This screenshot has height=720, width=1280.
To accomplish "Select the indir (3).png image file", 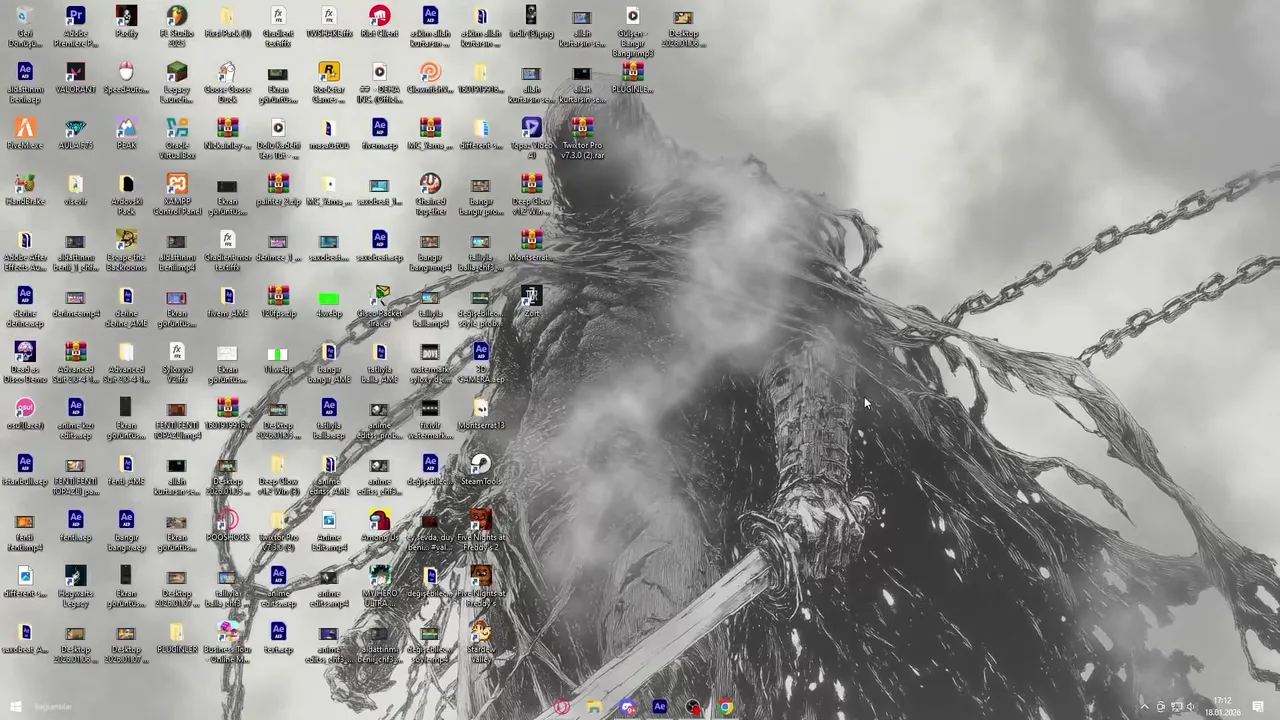I will 531,22.
